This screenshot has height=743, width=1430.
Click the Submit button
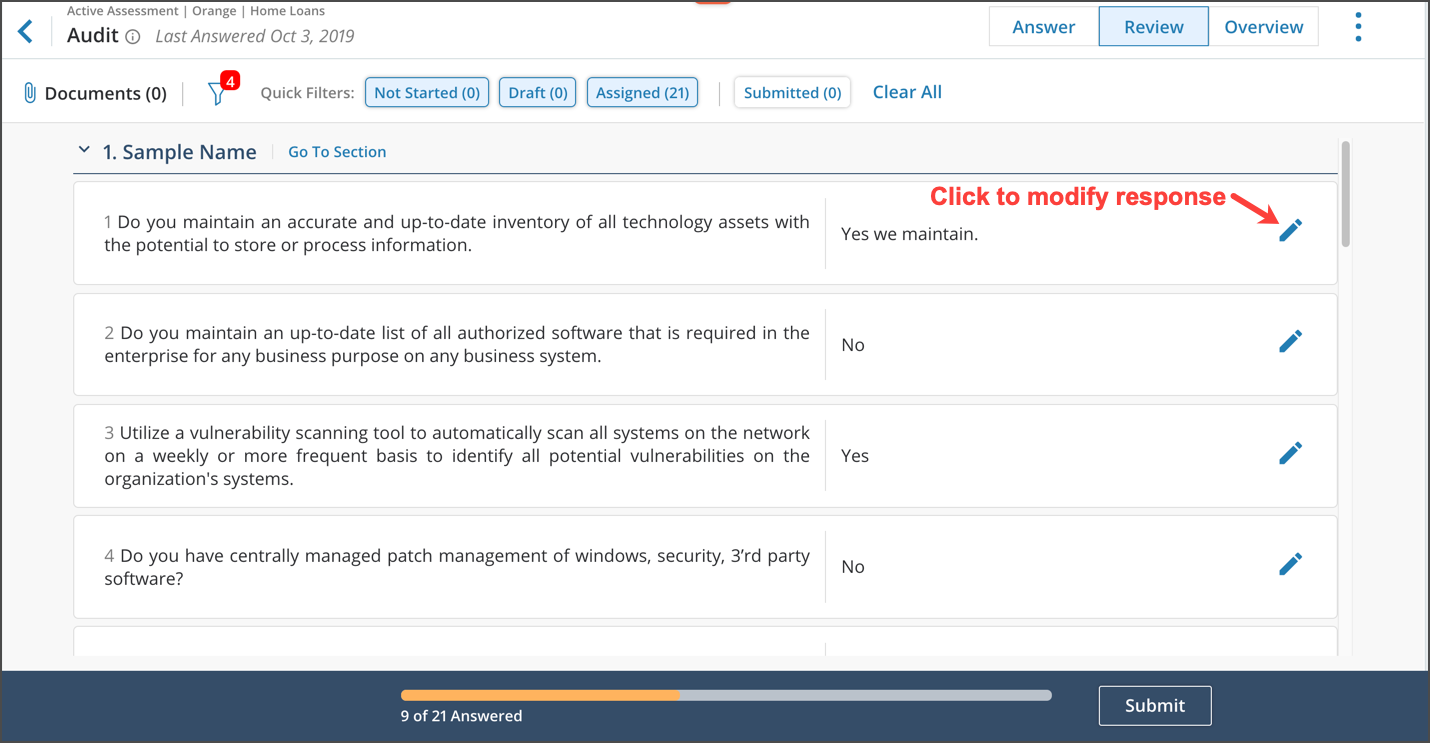point(1155,705)
